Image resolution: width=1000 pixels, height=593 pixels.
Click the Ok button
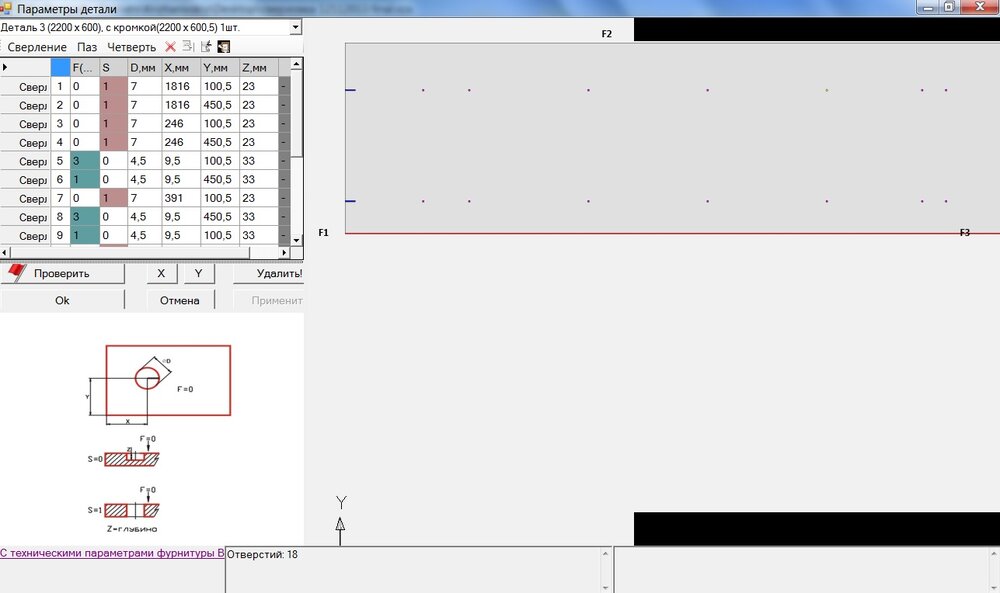(x=62, y=300)
